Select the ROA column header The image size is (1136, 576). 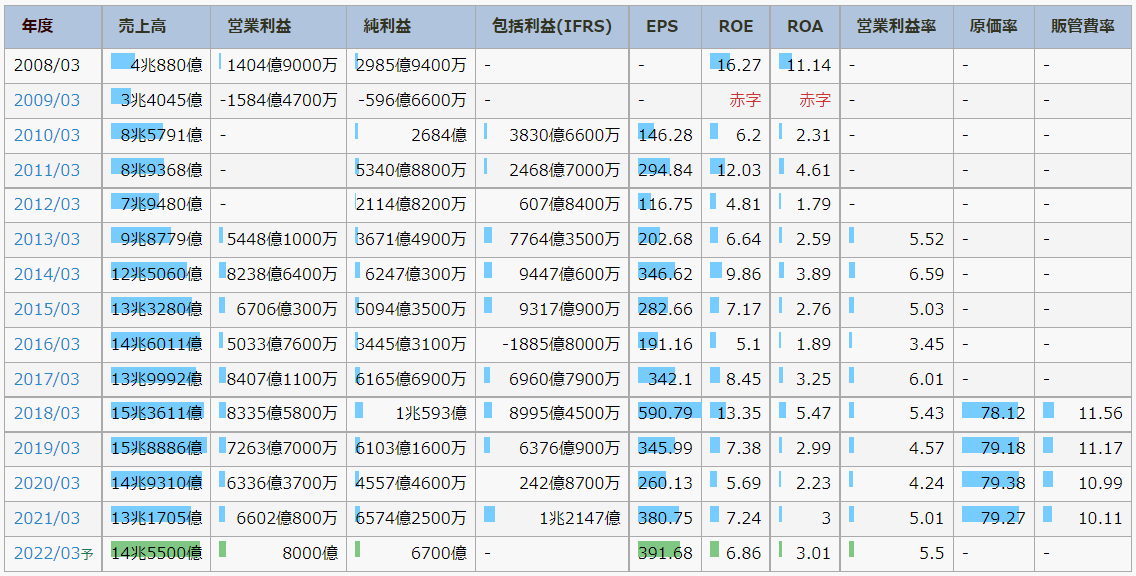click(805, 27)
